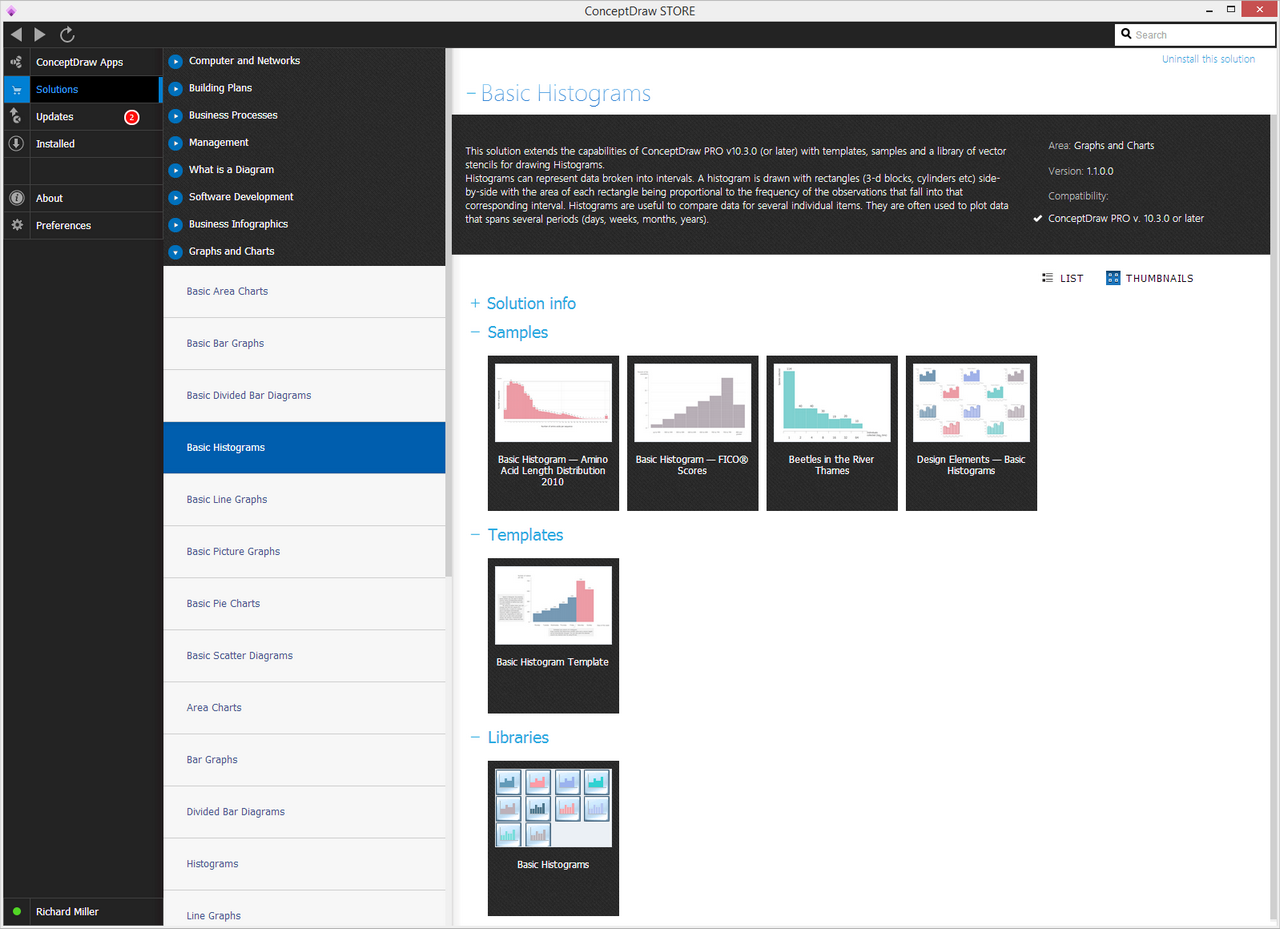
Task: Select Basic Pie Charts solution
Action: (304, 604)
